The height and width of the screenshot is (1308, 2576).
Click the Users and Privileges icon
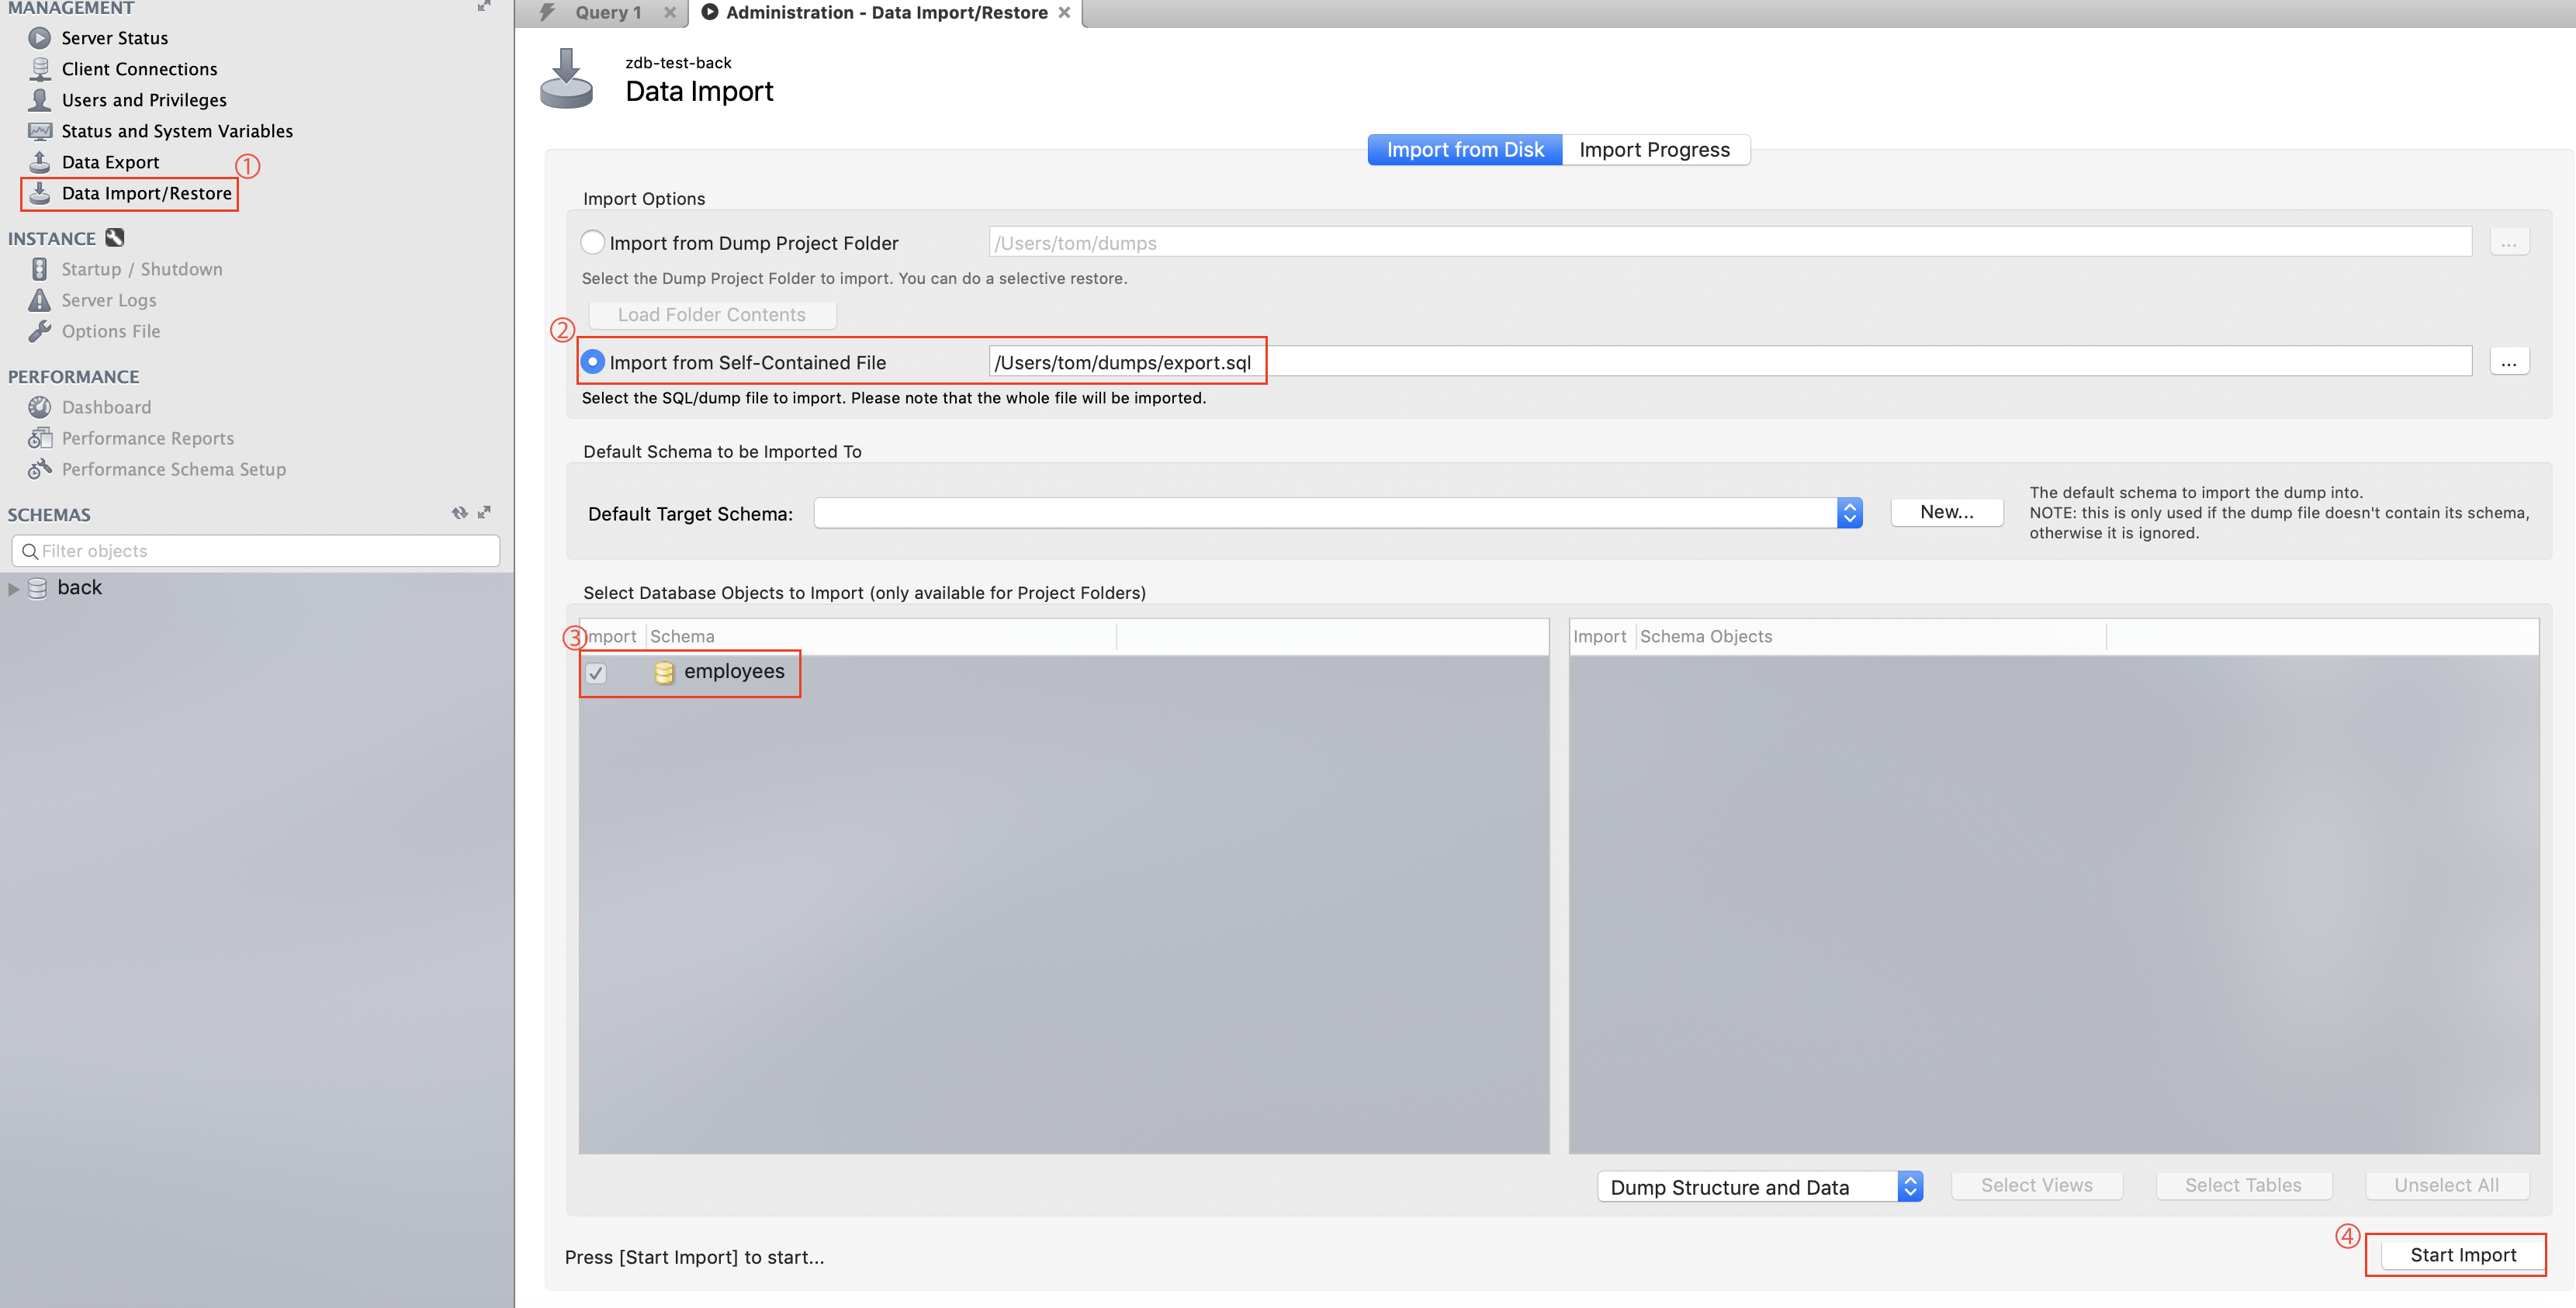pyautogui.click(x=39, y=100)
